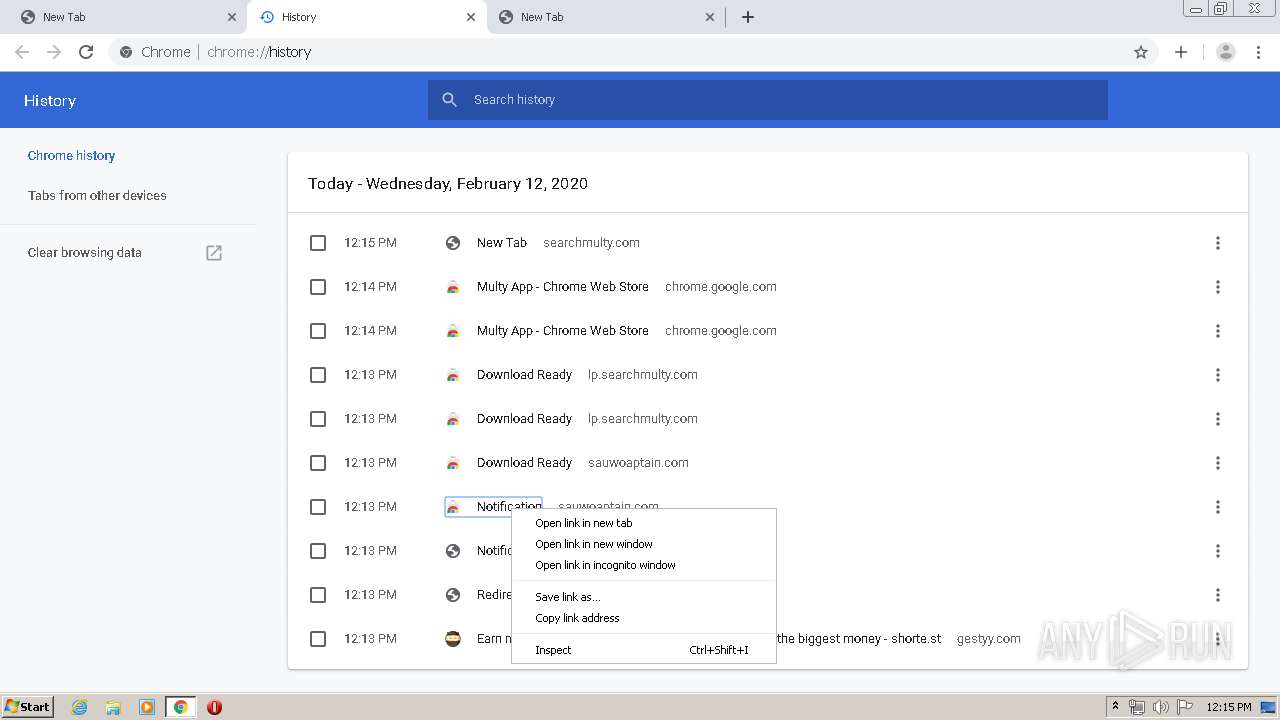Check the first Multy App 12:14 PM entry
This screenshot has width=1280, height=720.
pyautogui.click(x=318, y=287)
